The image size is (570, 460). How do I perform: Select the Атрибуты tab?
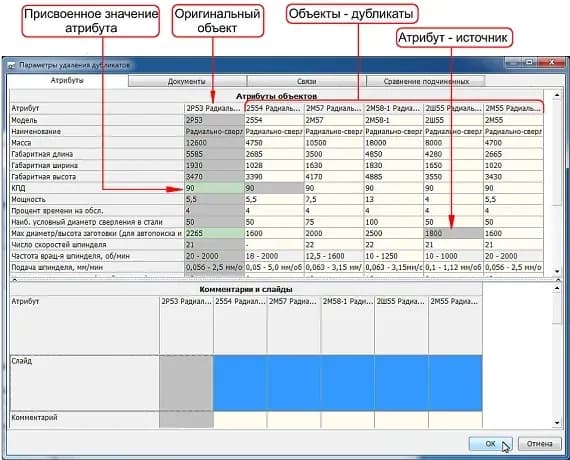click(67, 80)
